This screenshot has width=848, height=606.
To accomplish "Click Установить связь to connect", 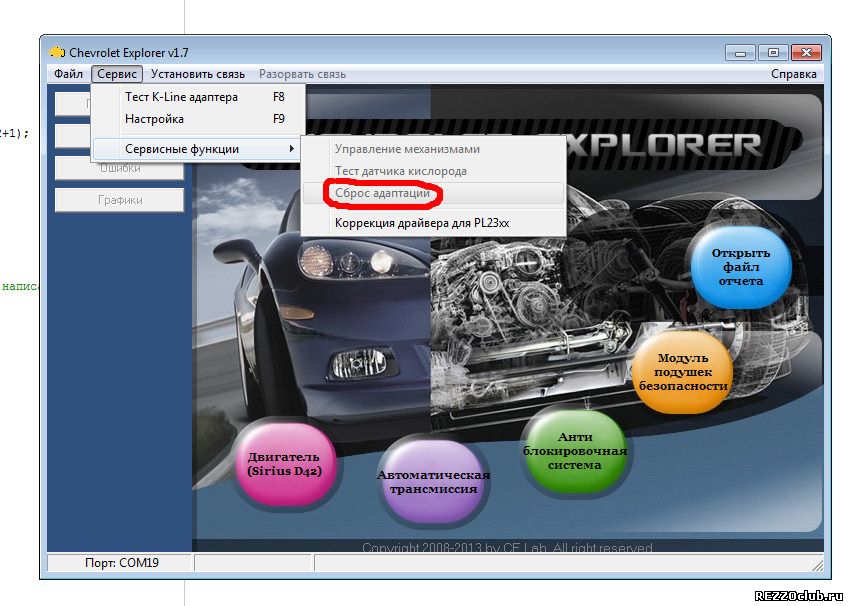I will click(197, 74).
